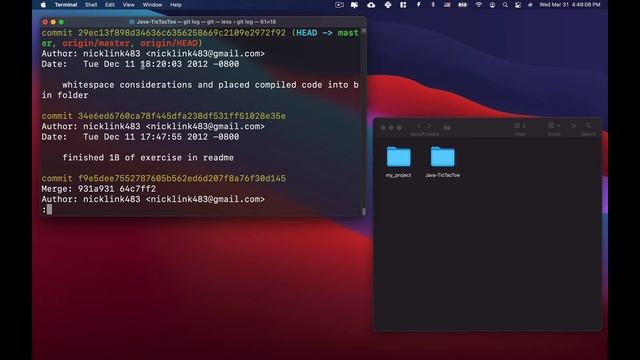Viewport: 640px width, 360px height.
Task: Go back in the Finder window
Action: [419, 126]
